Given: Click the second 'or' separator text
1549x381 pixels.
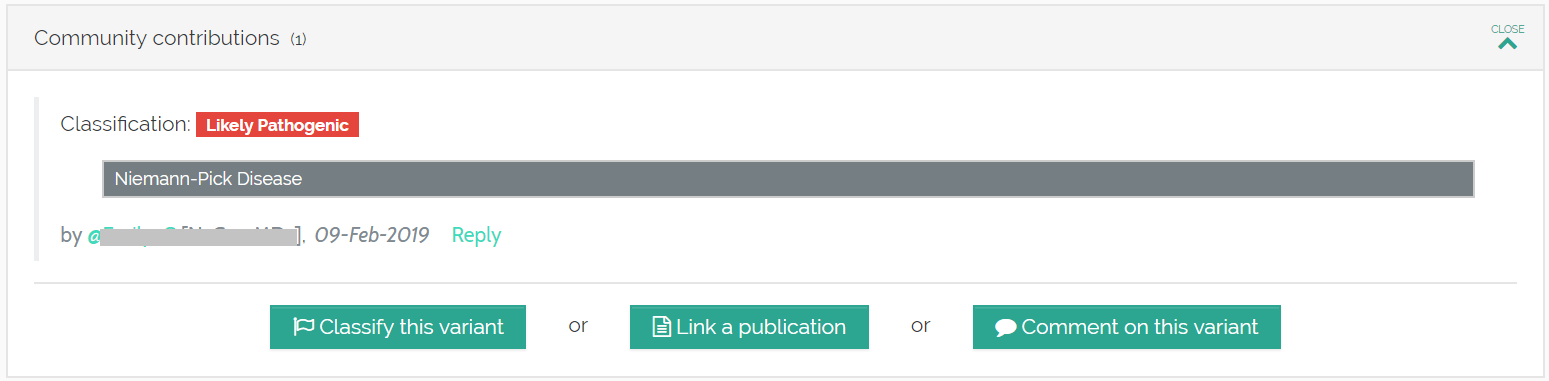Looking at the screenshot, I should click(921, 326).
